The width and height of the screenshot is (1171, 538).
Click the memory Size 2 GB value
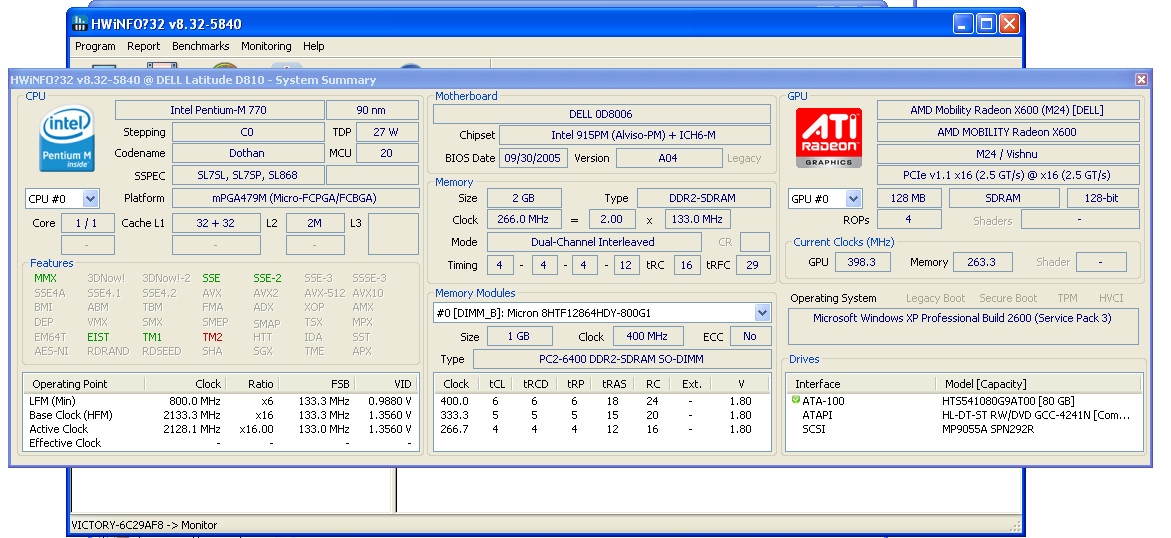click(x=524, y=198)
